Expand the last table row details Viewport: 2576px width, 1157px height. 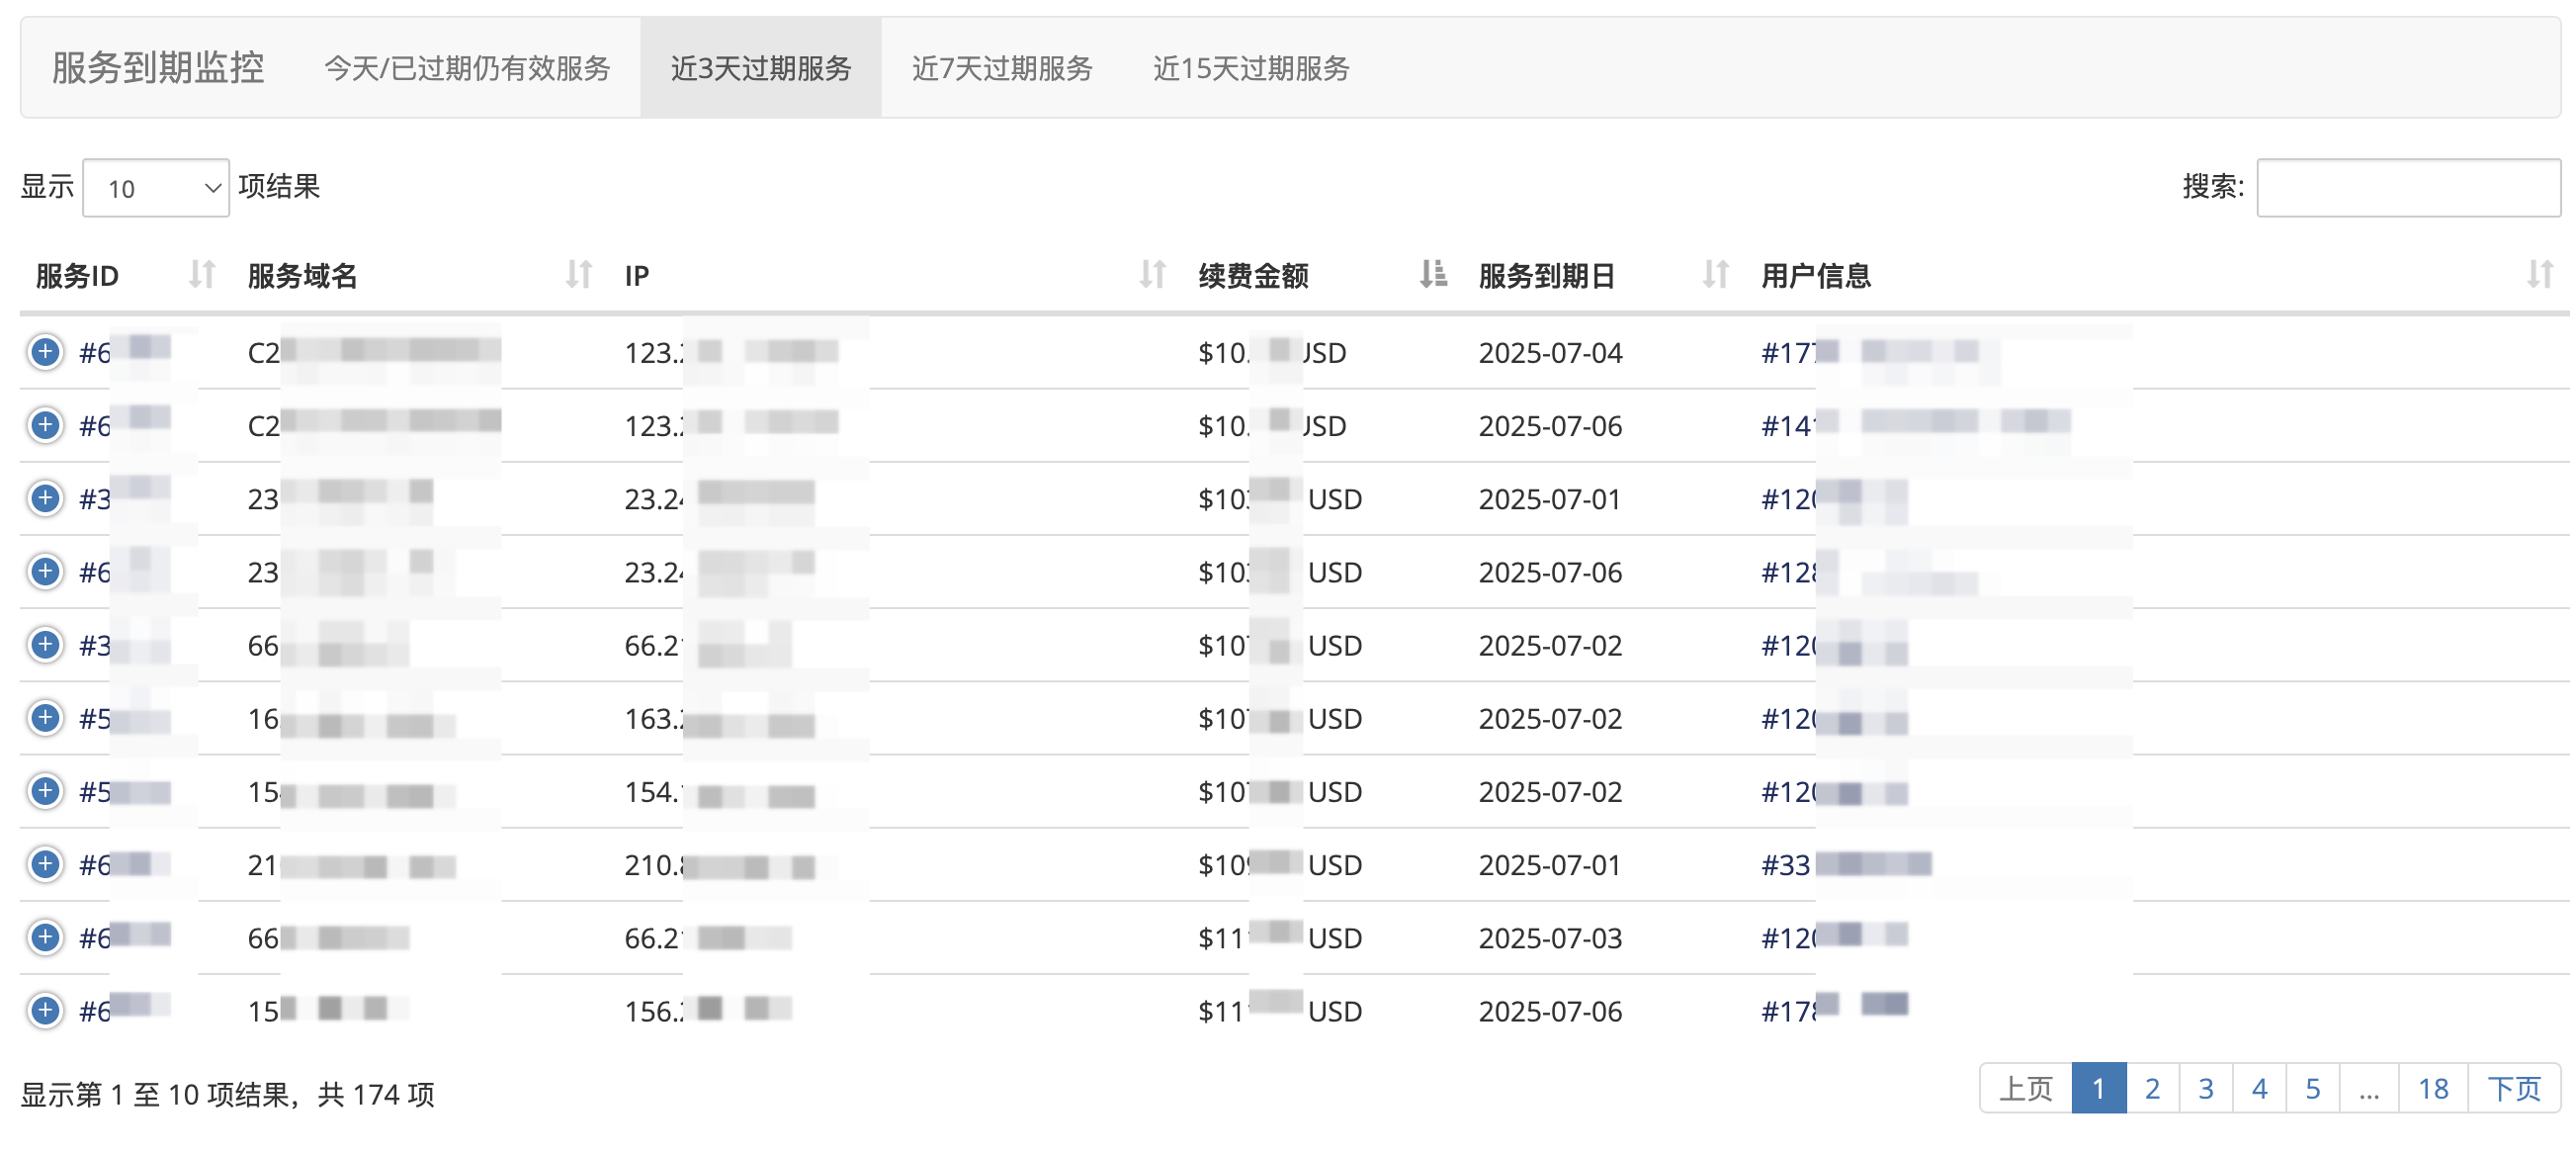[45, 1010]
